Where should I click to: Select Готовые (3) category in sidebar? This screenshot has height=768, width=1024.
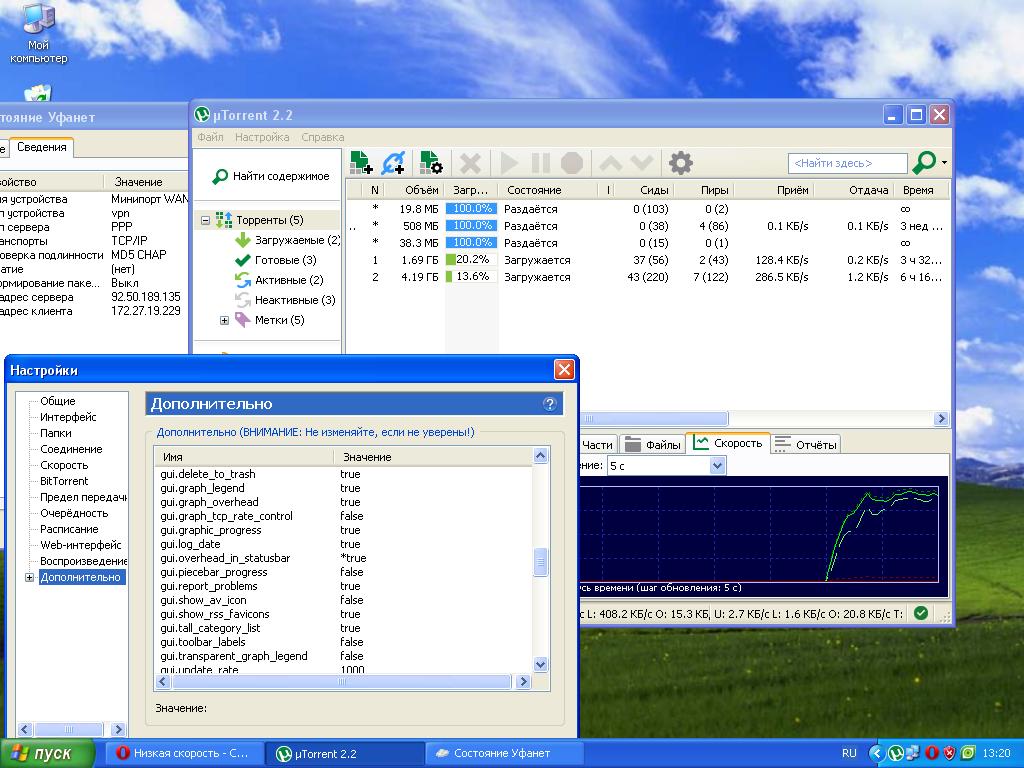click(276, 260)
